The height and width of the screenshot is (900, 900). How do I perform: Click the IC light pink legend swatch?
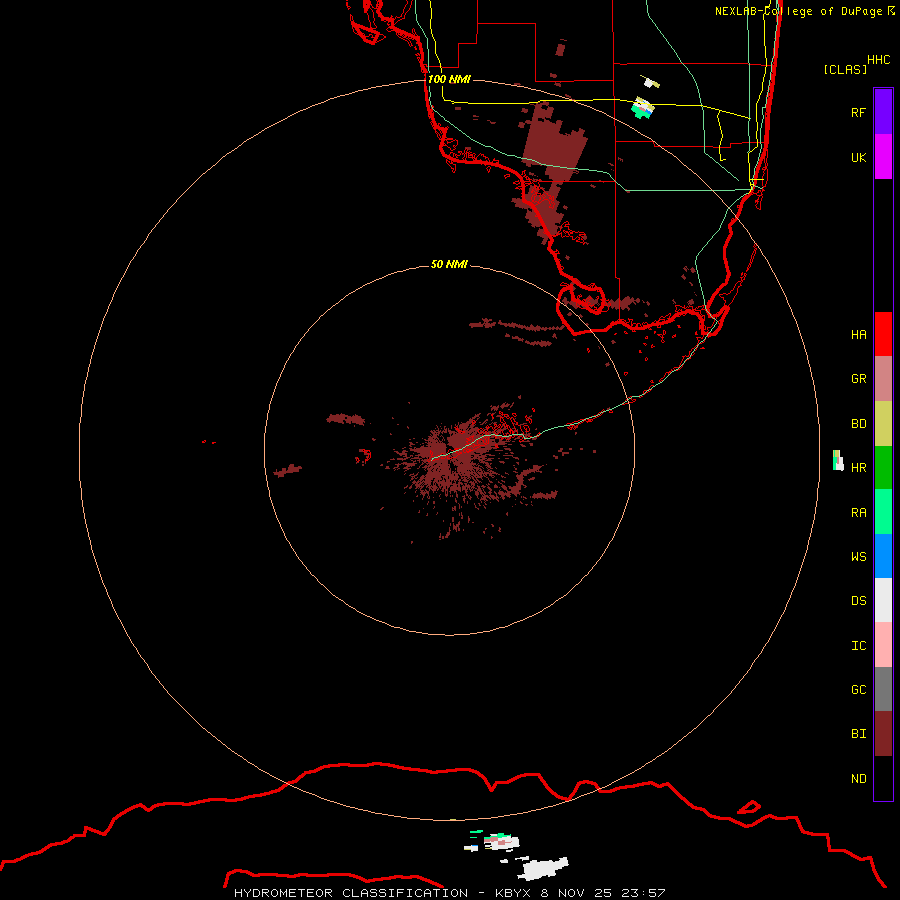pyautogui.click(x=883, y=645)
